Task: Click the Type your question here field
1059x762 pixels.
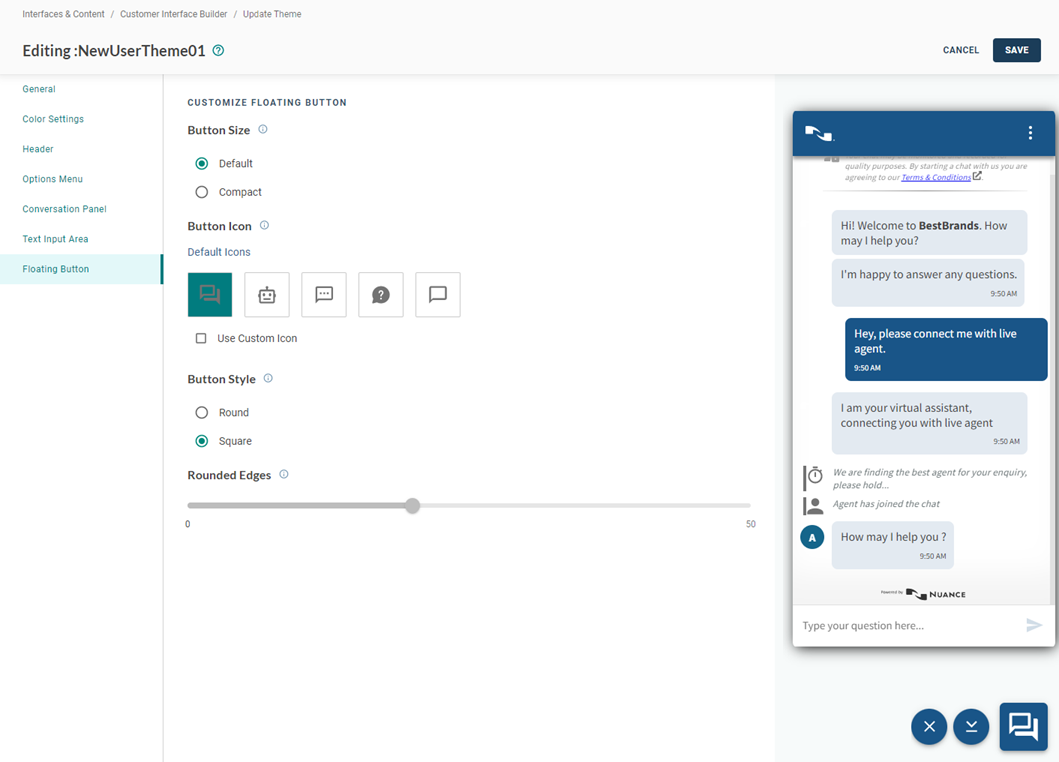Action: [905, 626]
